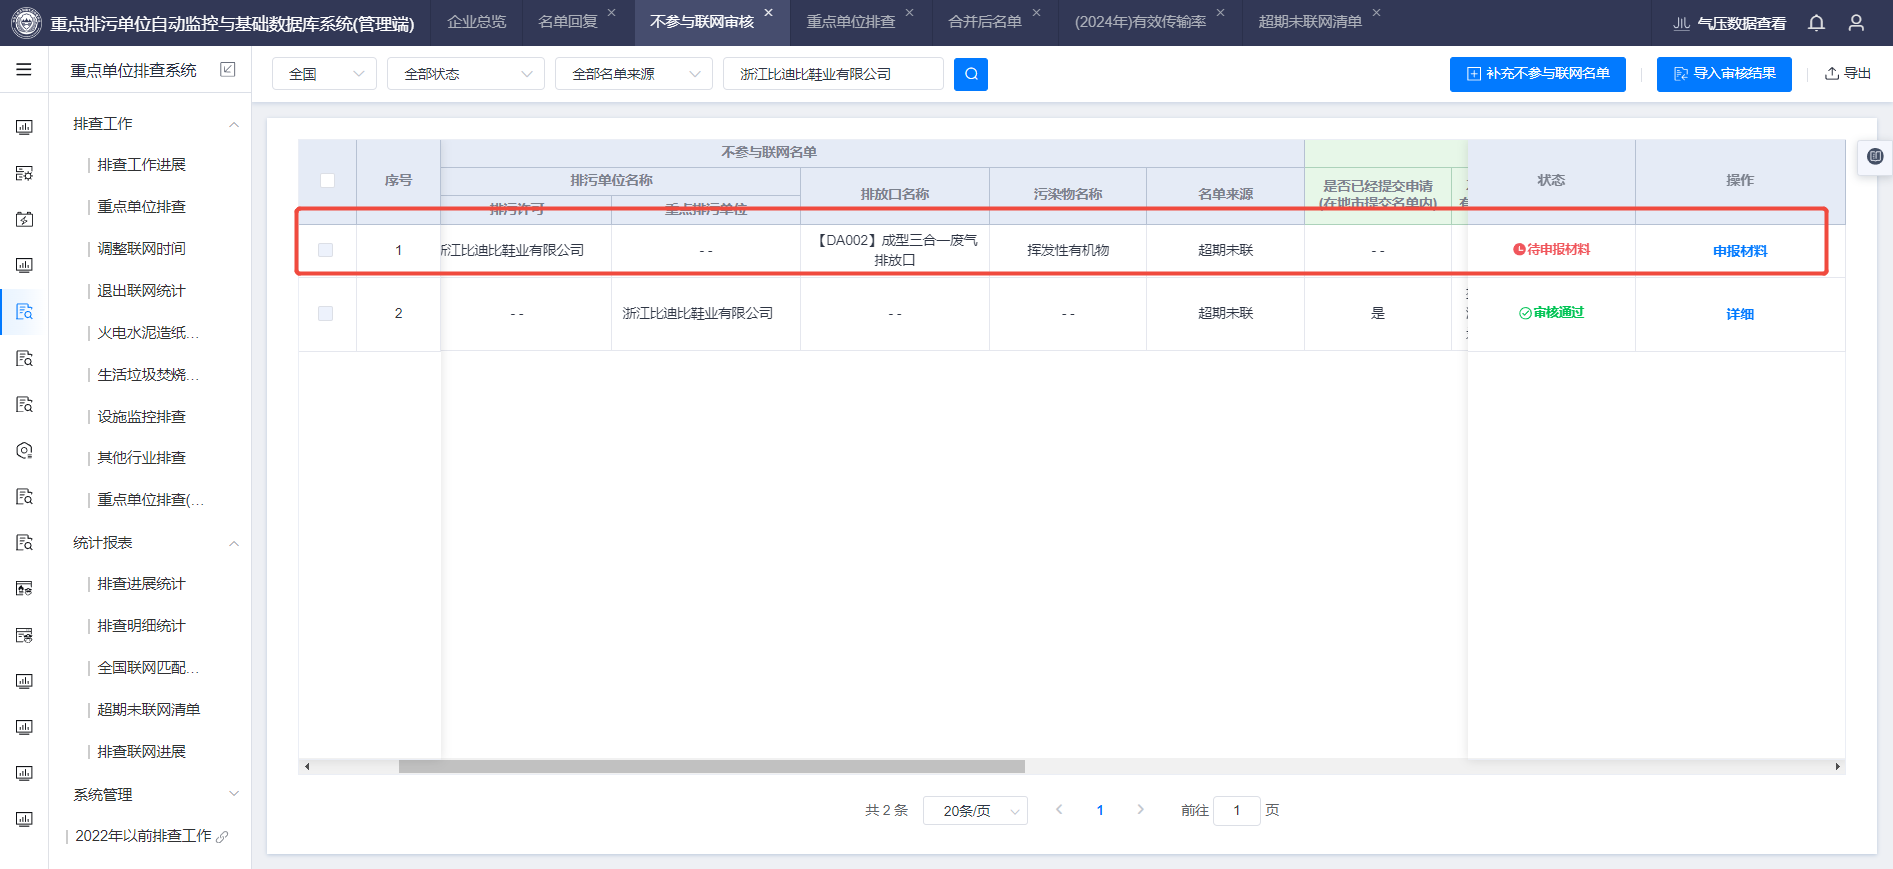This screenshot has height=869, width=1893.
Task: Click 申报材料 link in row 1
Action: [x=1740, y=251]
